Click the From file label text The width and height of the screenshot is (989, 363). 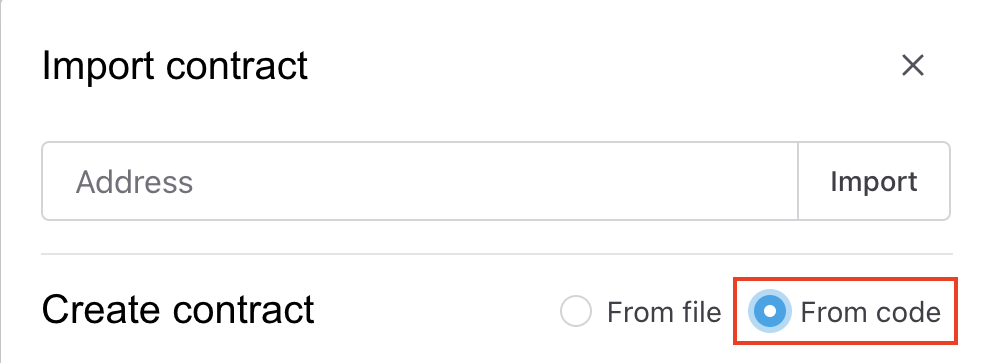click(664, 312)
